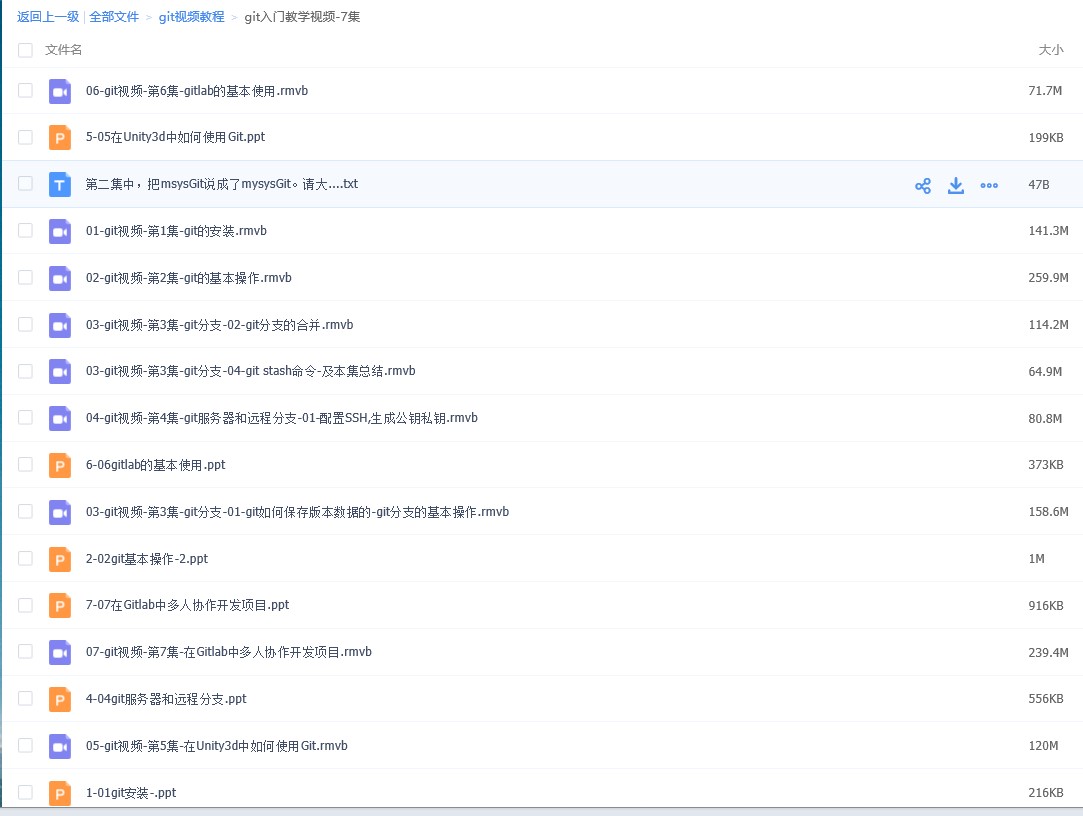Click the 141.3M size value
The image size is (1083, 816).
point(1048,231)
